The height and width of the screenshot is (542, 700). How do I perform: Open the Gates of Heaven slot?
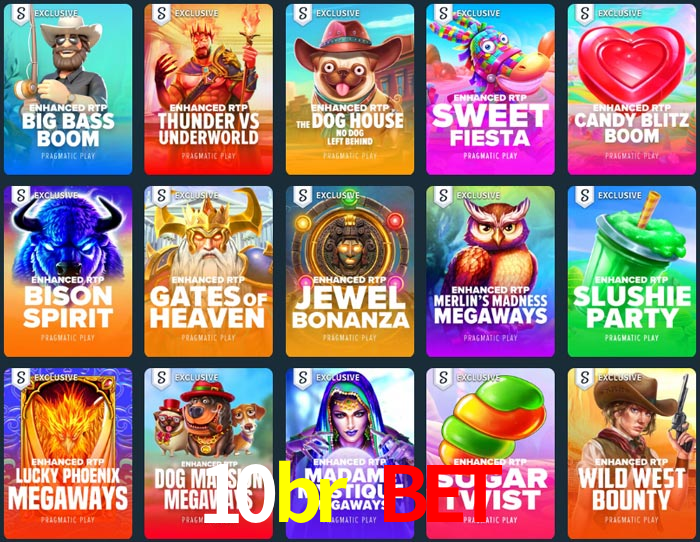click(208, 271)
